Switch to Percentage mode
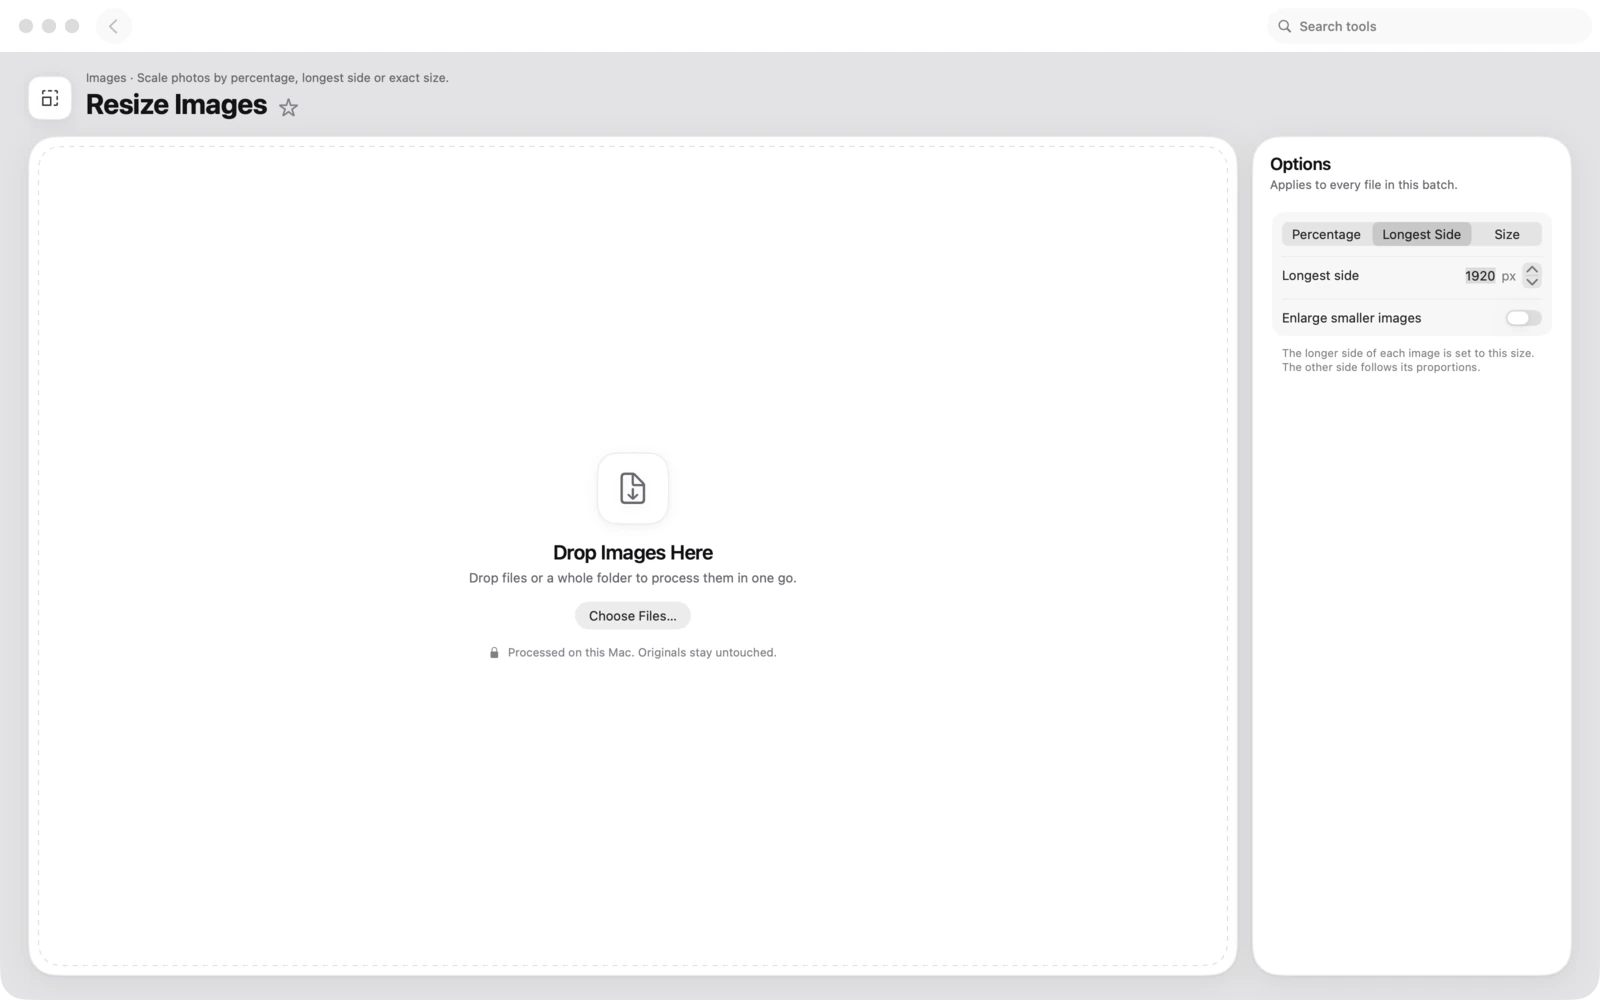Screen dimensions: 1600x1000 coord(1326,234)
